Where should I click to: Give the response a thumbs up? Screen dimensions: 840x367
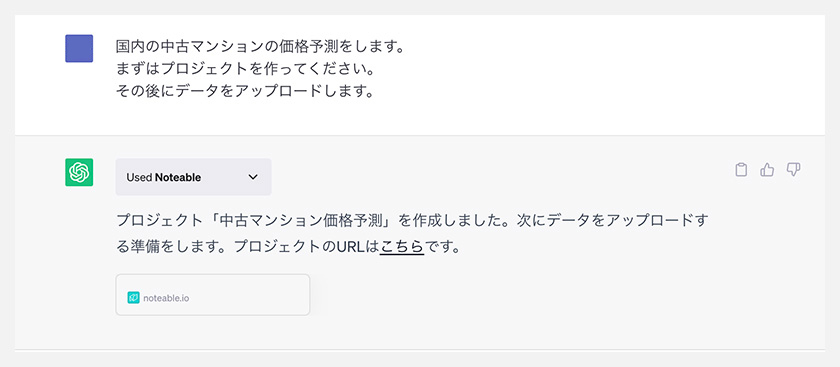767,170
